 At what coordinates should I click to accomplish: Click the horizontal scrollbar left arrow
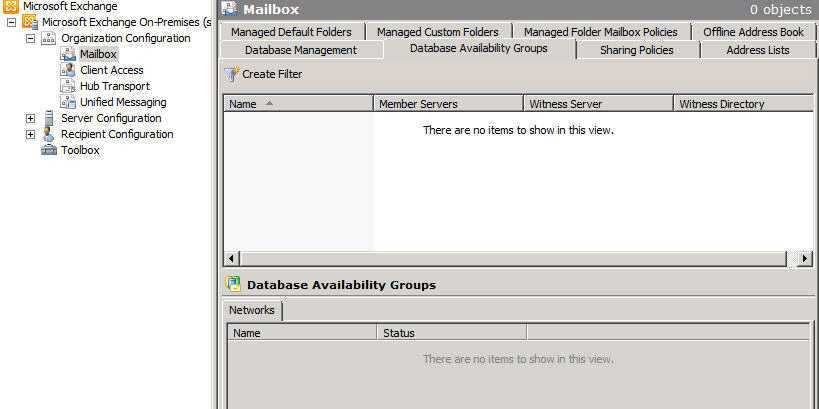[231, 258]
